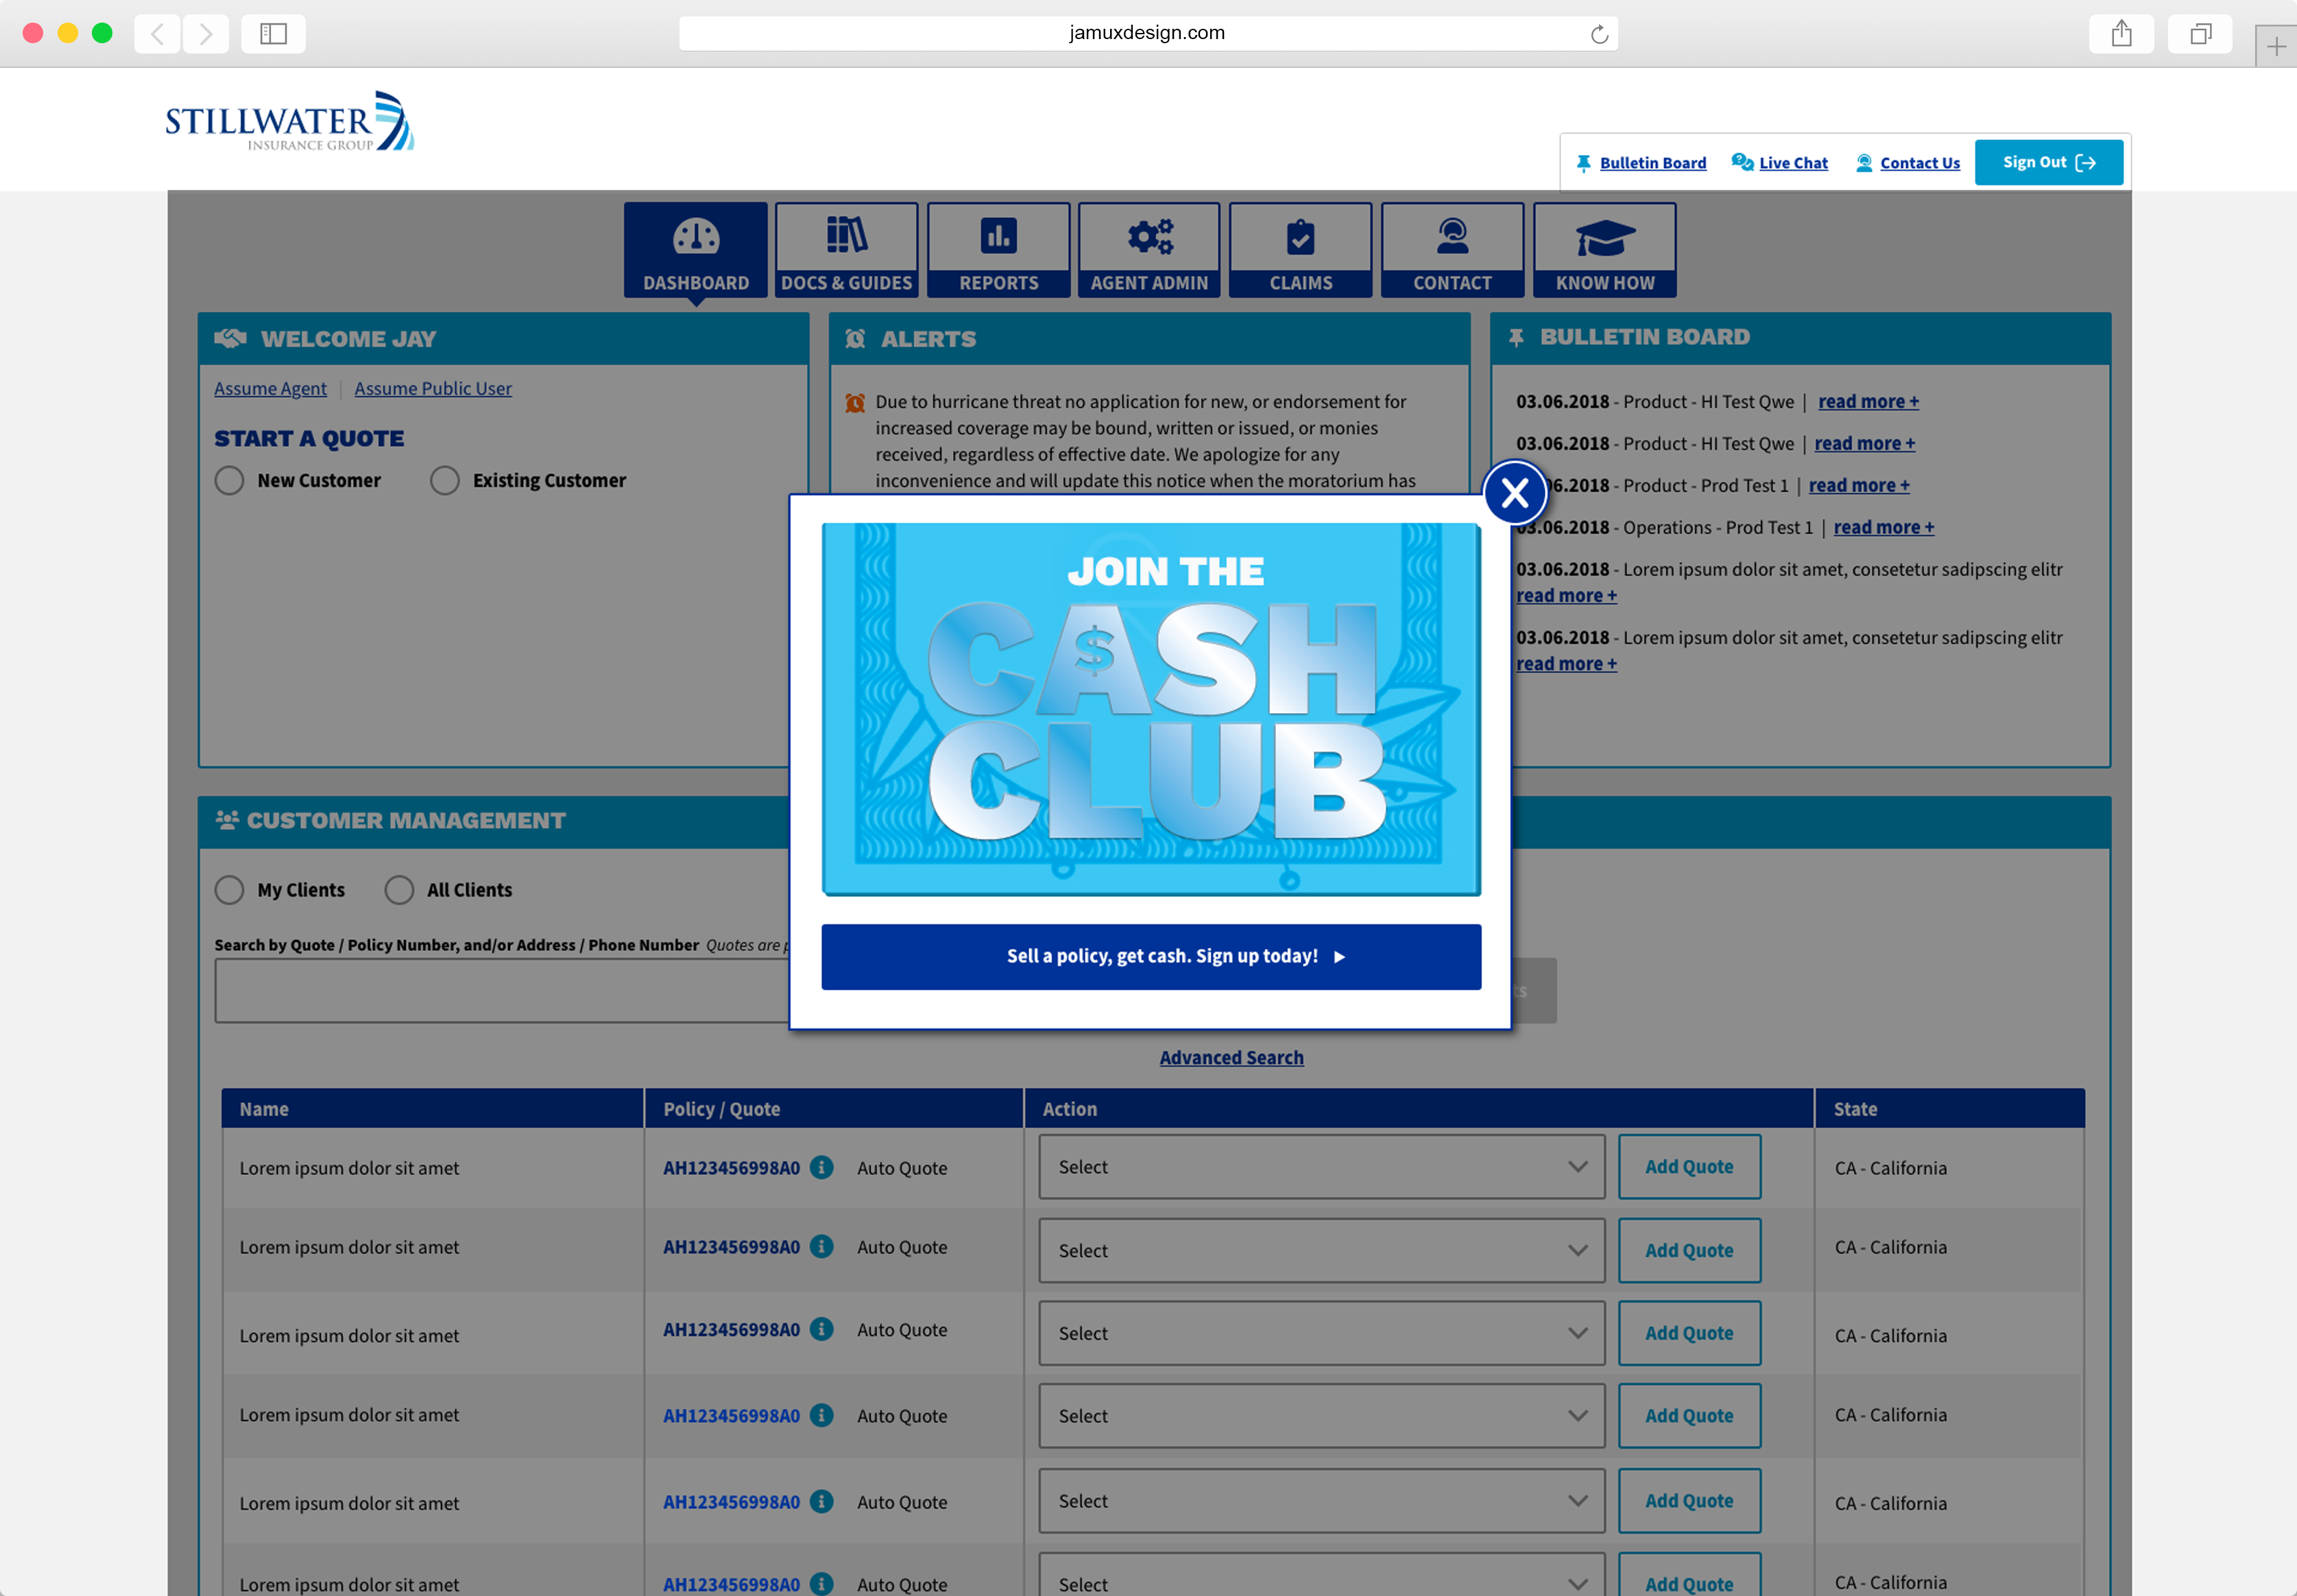Screen dimensions: 2297x1596
Task: Open Select action dropdown in third table row
Action: (1321, 1334)
